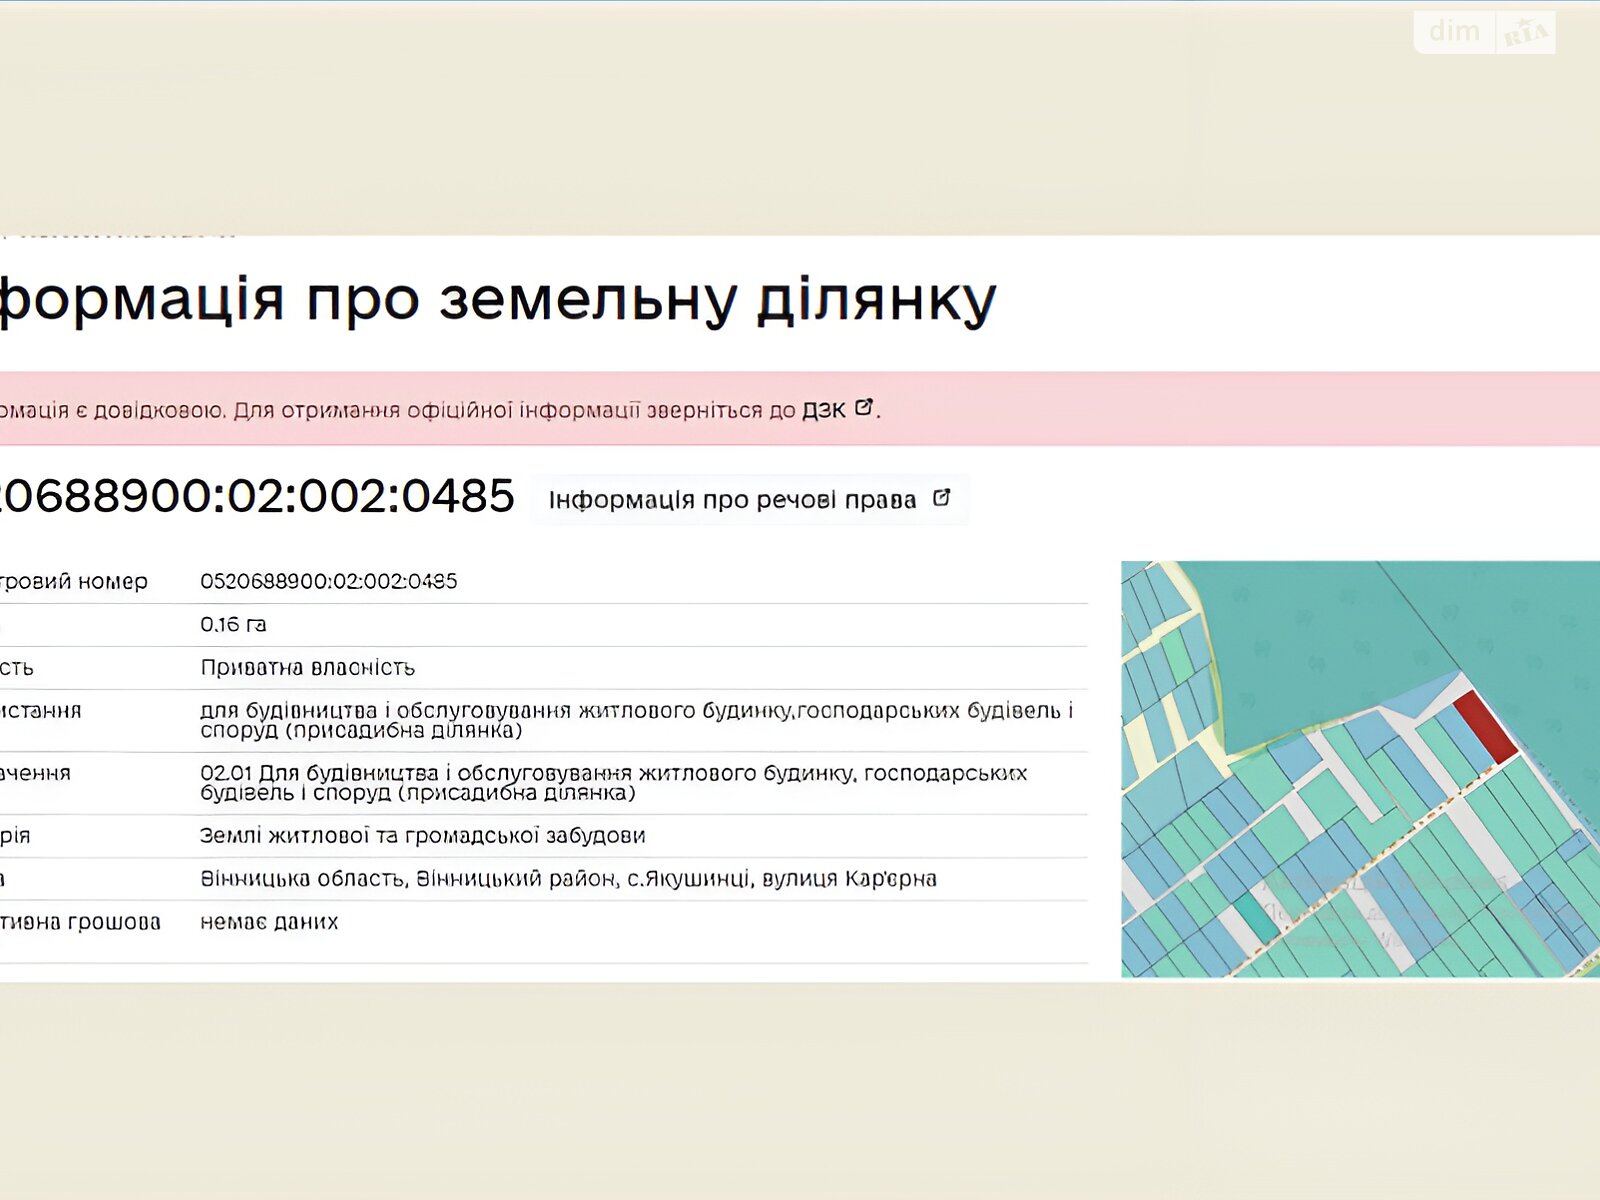1600x1200 pixels.
Task: Click the external link icon beside ДЗК
Action: coord(864,408)
